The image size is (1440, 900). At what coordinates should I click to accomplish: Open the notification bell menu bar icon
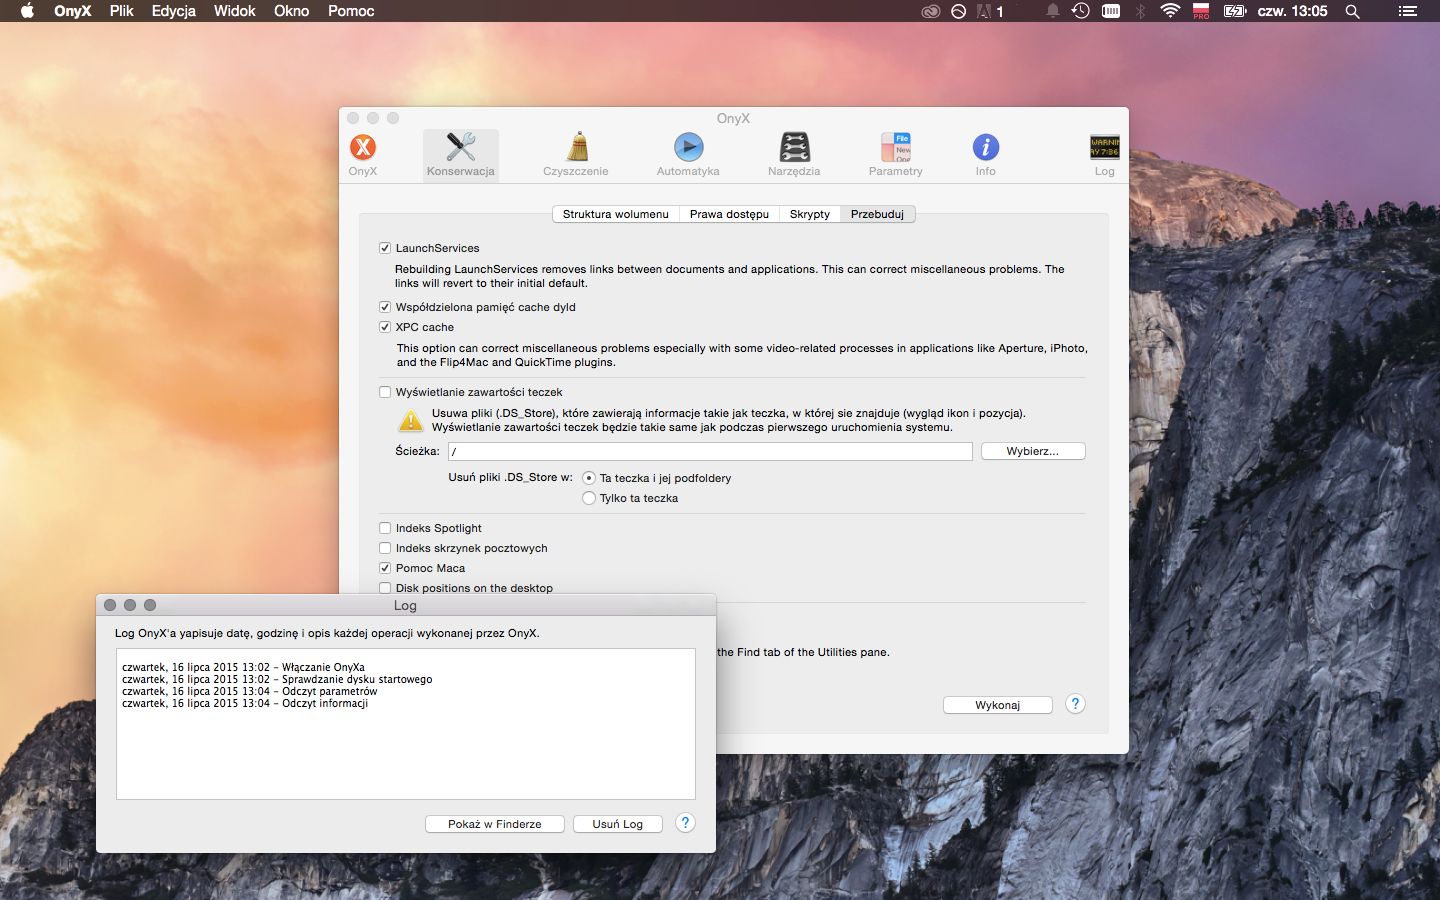pyautogui.click(x=1052, y=11)
